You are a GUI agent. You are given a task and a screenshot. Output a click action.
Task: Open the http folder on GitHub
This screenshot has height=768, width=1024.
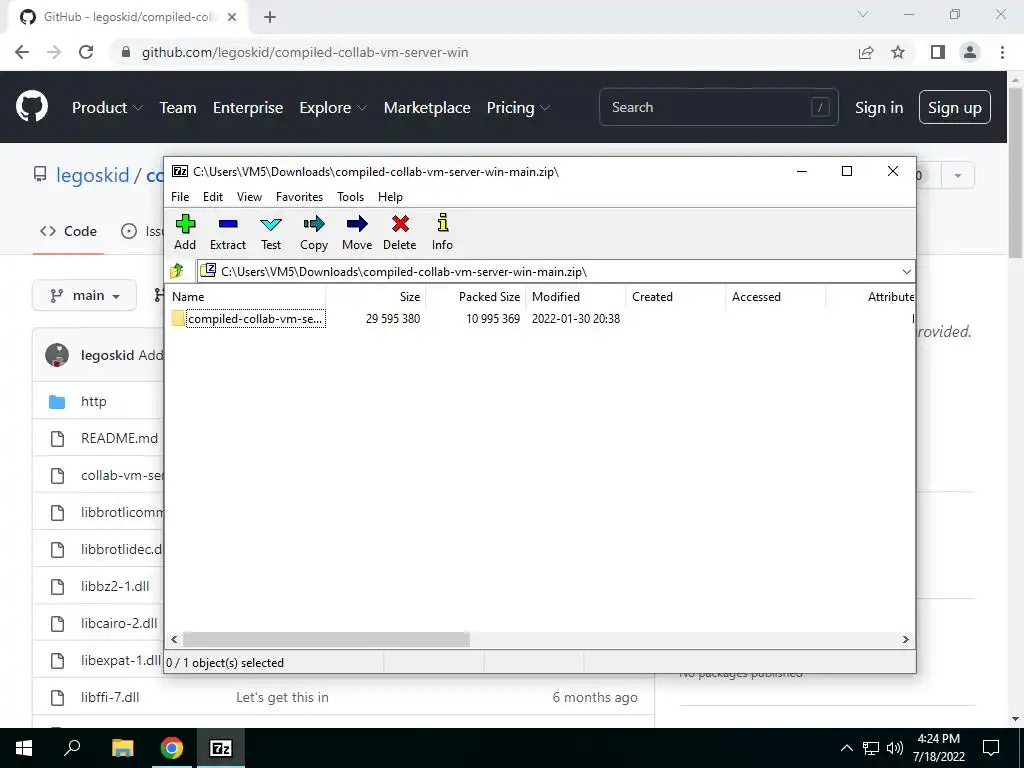[x=93, y=401]
